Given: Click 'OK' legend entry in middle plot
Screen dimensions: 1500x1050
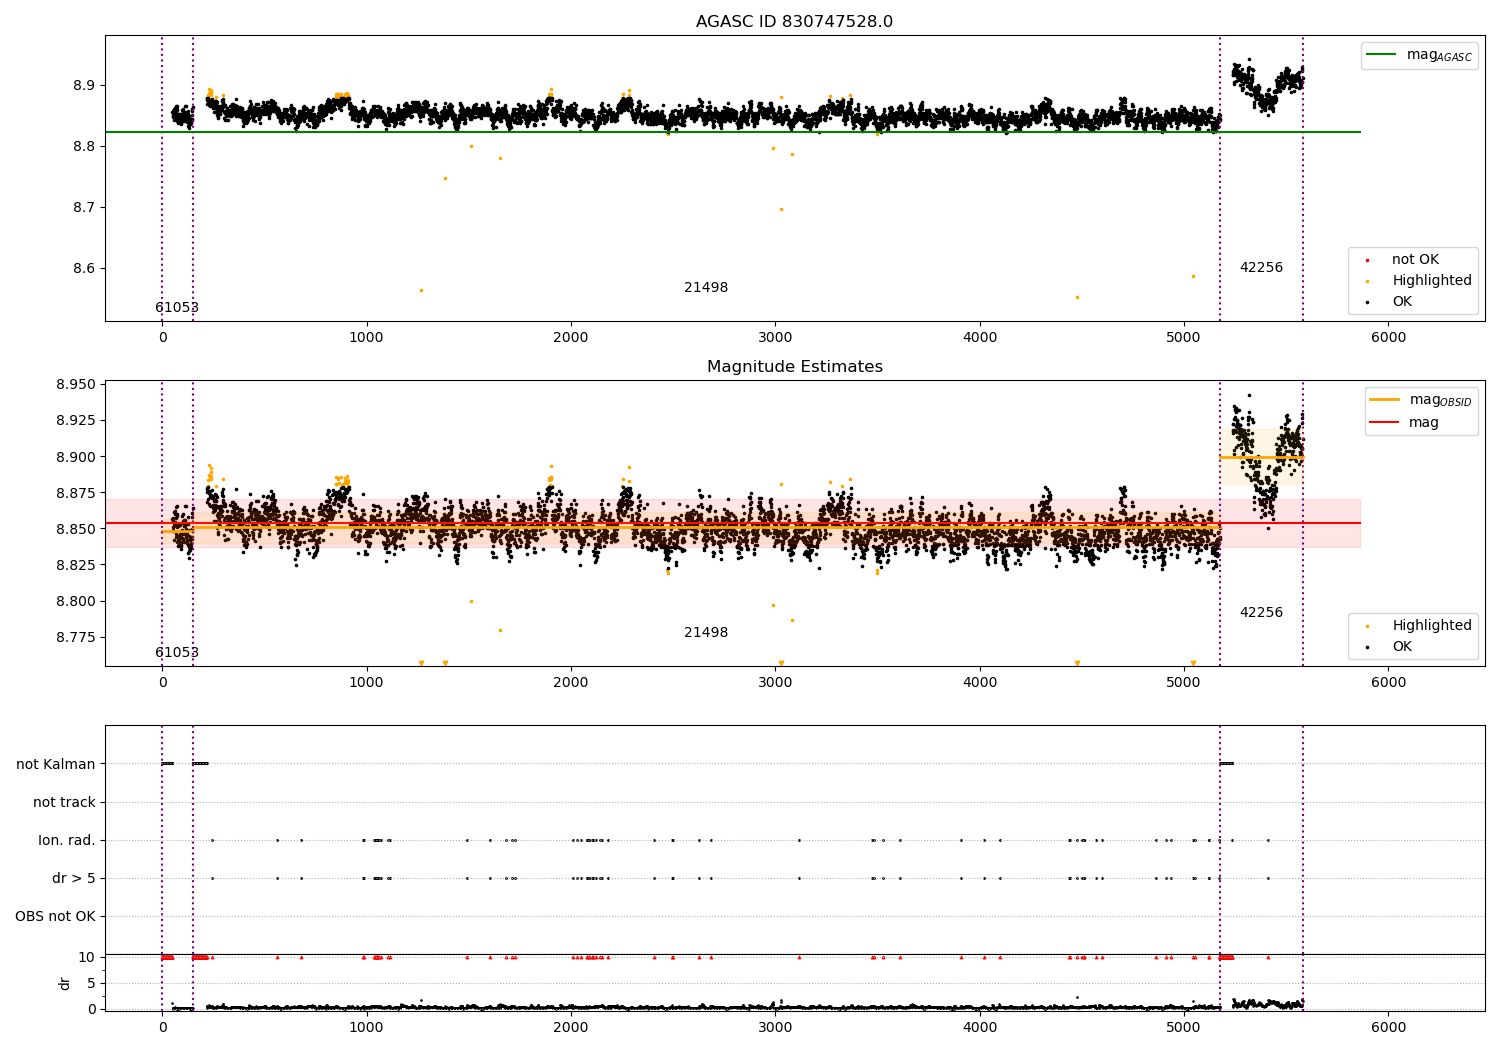Looking at the screenshot, I should (x=1401, y=647).
